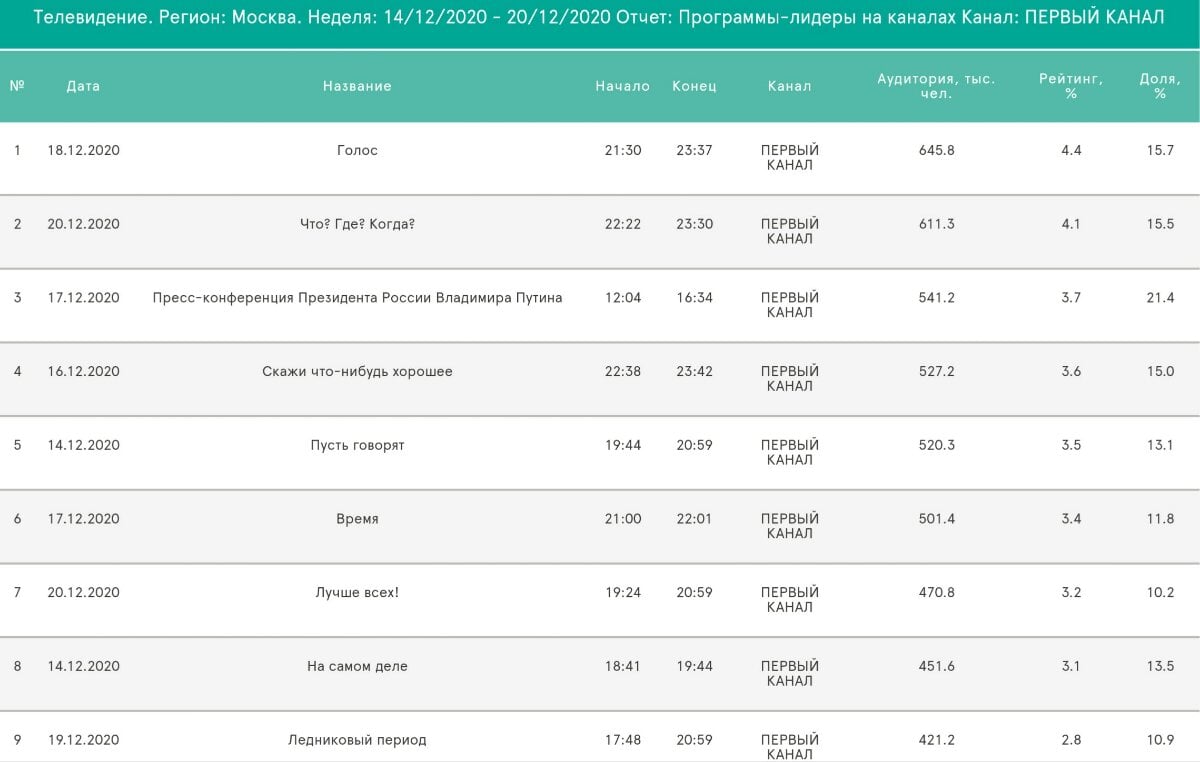This screenshot has width=1200, height=762.
Task: Click the audience value 611.3
Action: pyautogui.click(x=937, y=224)
